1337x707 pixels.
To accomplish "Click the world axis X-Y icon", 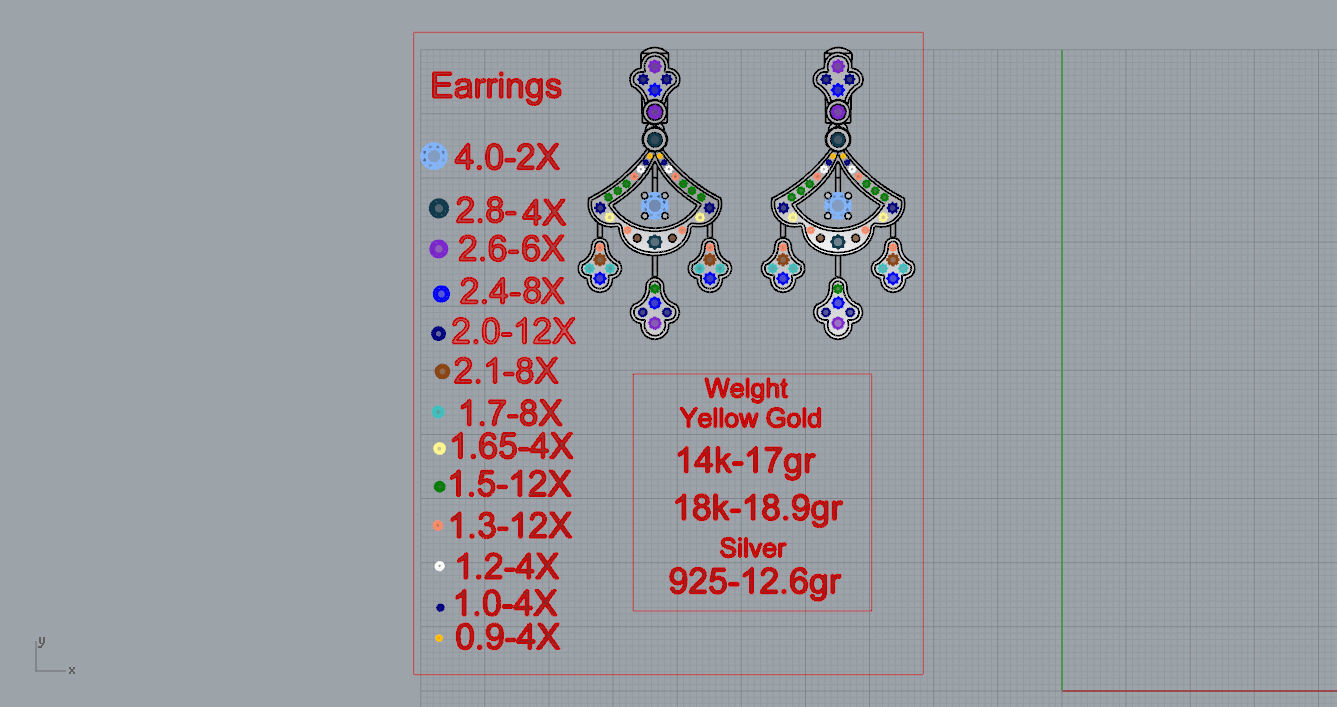I will (x=54, y=656).
